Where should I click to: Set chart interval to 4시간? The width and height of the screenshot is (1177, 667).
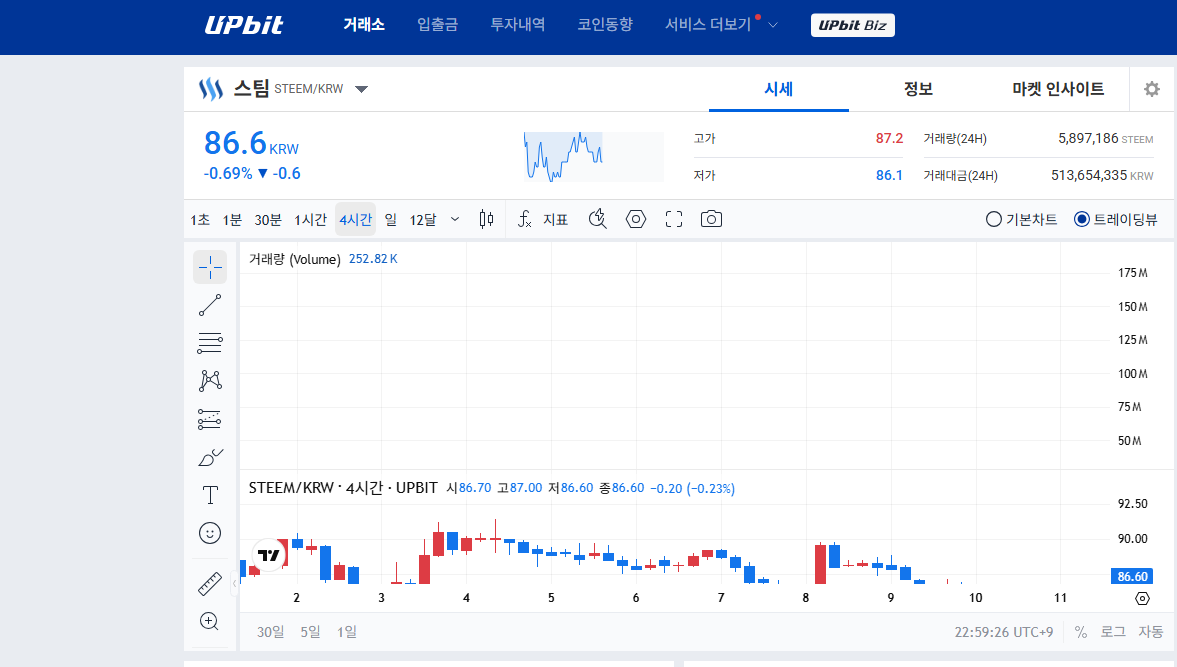(355, 219)
